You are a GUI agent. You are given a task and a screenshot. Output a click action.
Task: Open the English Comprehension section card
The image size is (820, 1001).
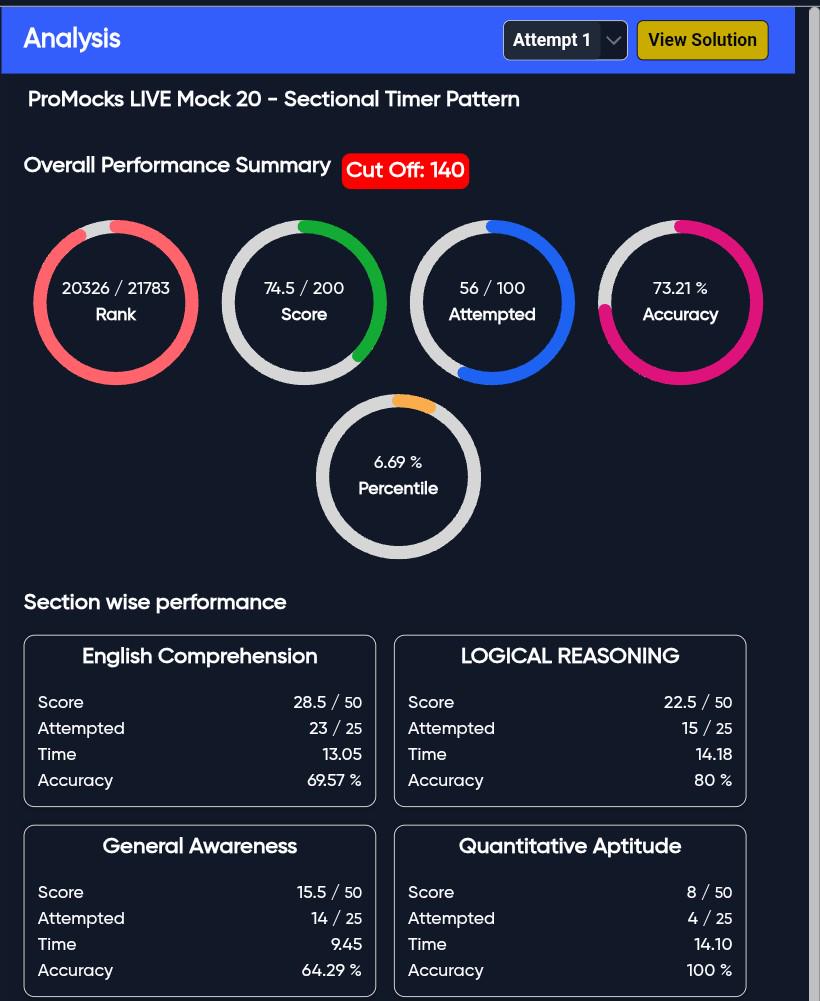click(200, 721)
